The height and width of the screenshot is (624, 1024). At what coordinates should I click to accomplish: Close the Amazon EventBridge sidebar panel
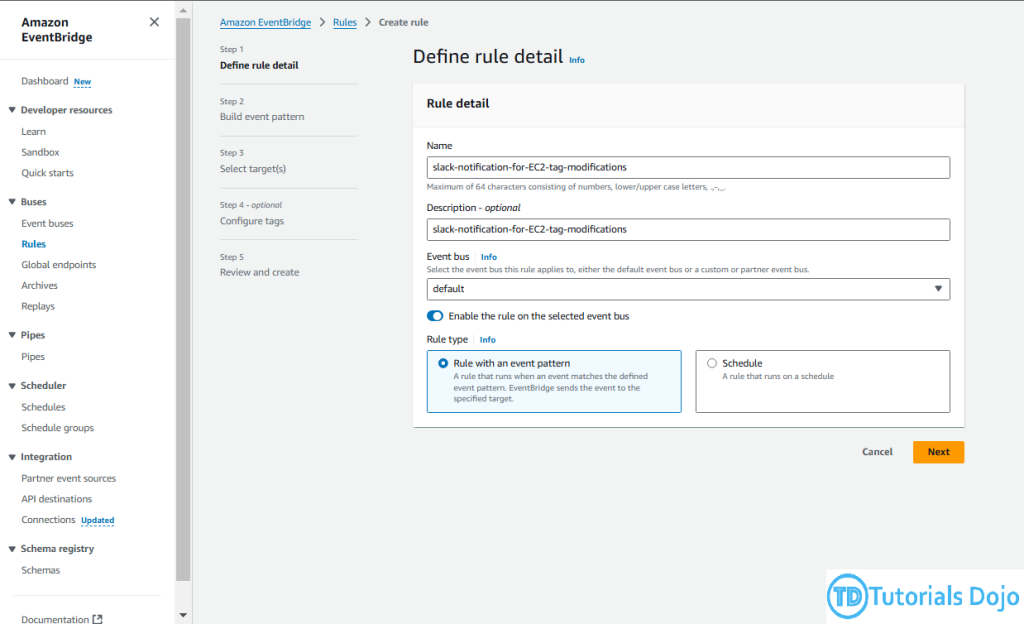[x=154, y=22]
